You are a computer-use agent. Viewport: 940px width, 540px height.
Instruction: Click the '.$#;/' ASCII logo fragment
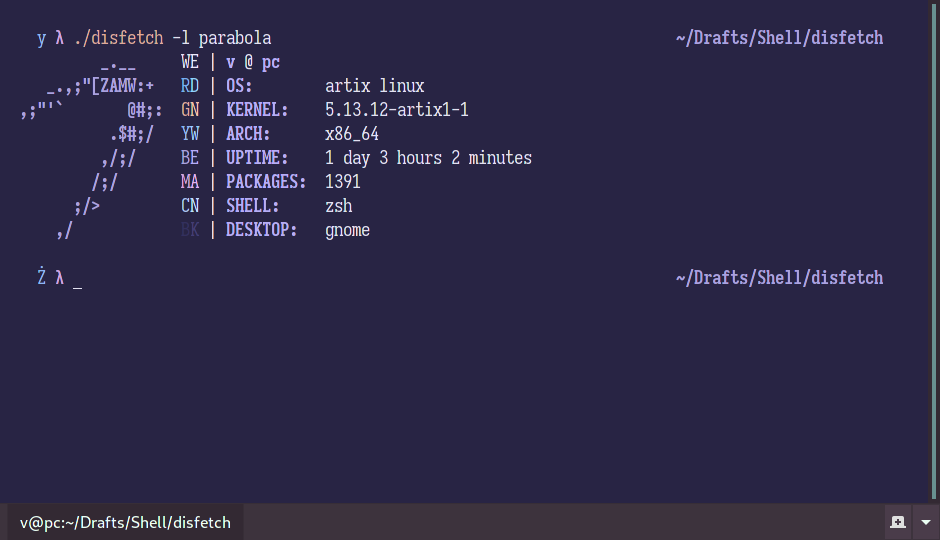pos(132,134)
